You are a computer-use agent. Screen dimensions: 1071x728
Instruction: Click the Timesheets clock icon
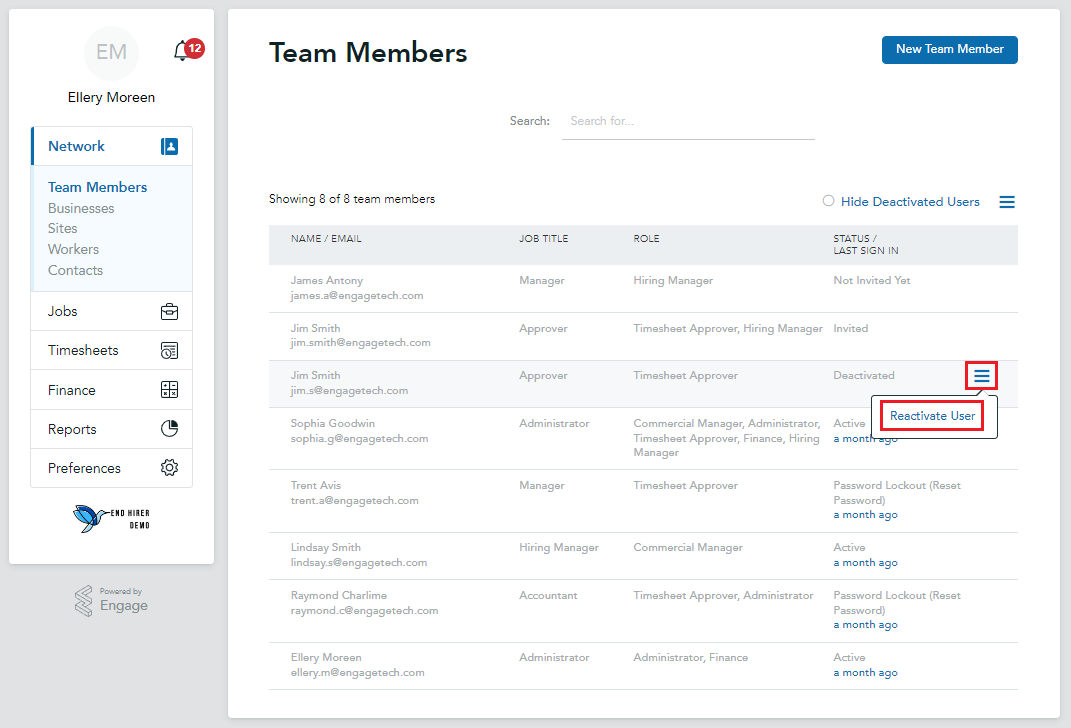point(169,350)
